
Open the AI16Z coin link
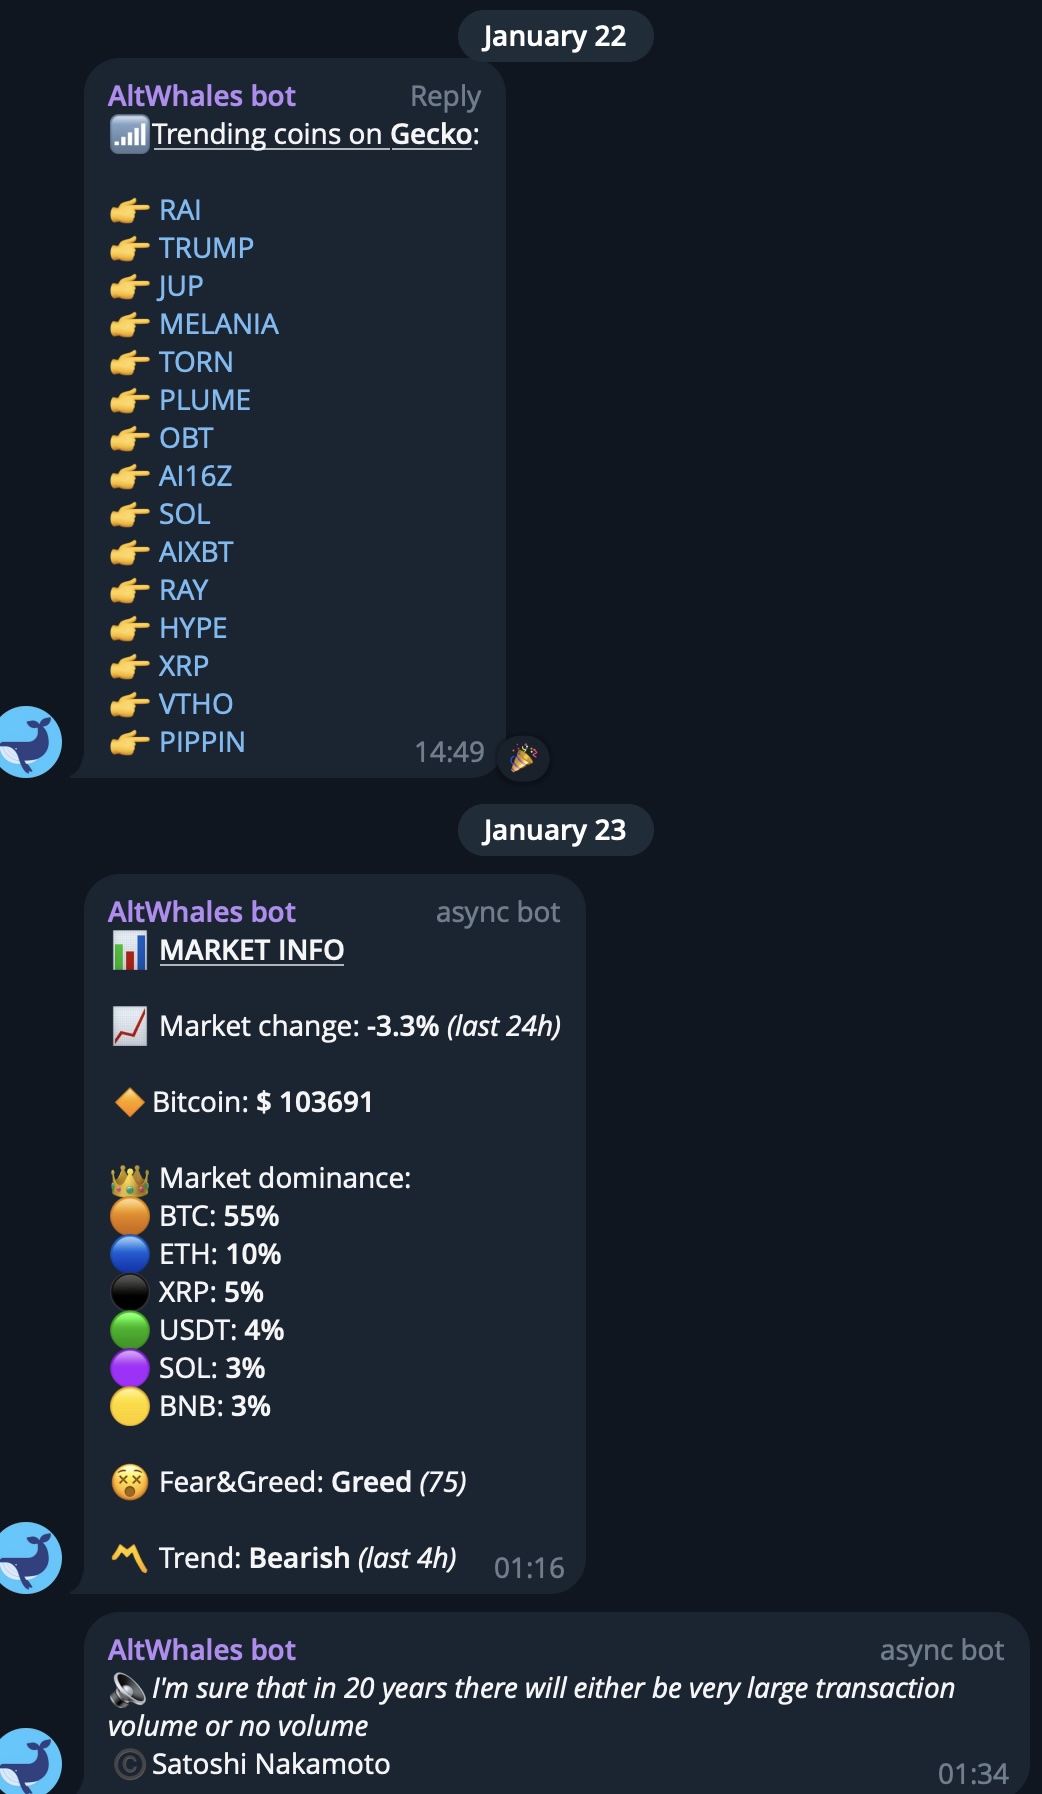pos(195,476)
